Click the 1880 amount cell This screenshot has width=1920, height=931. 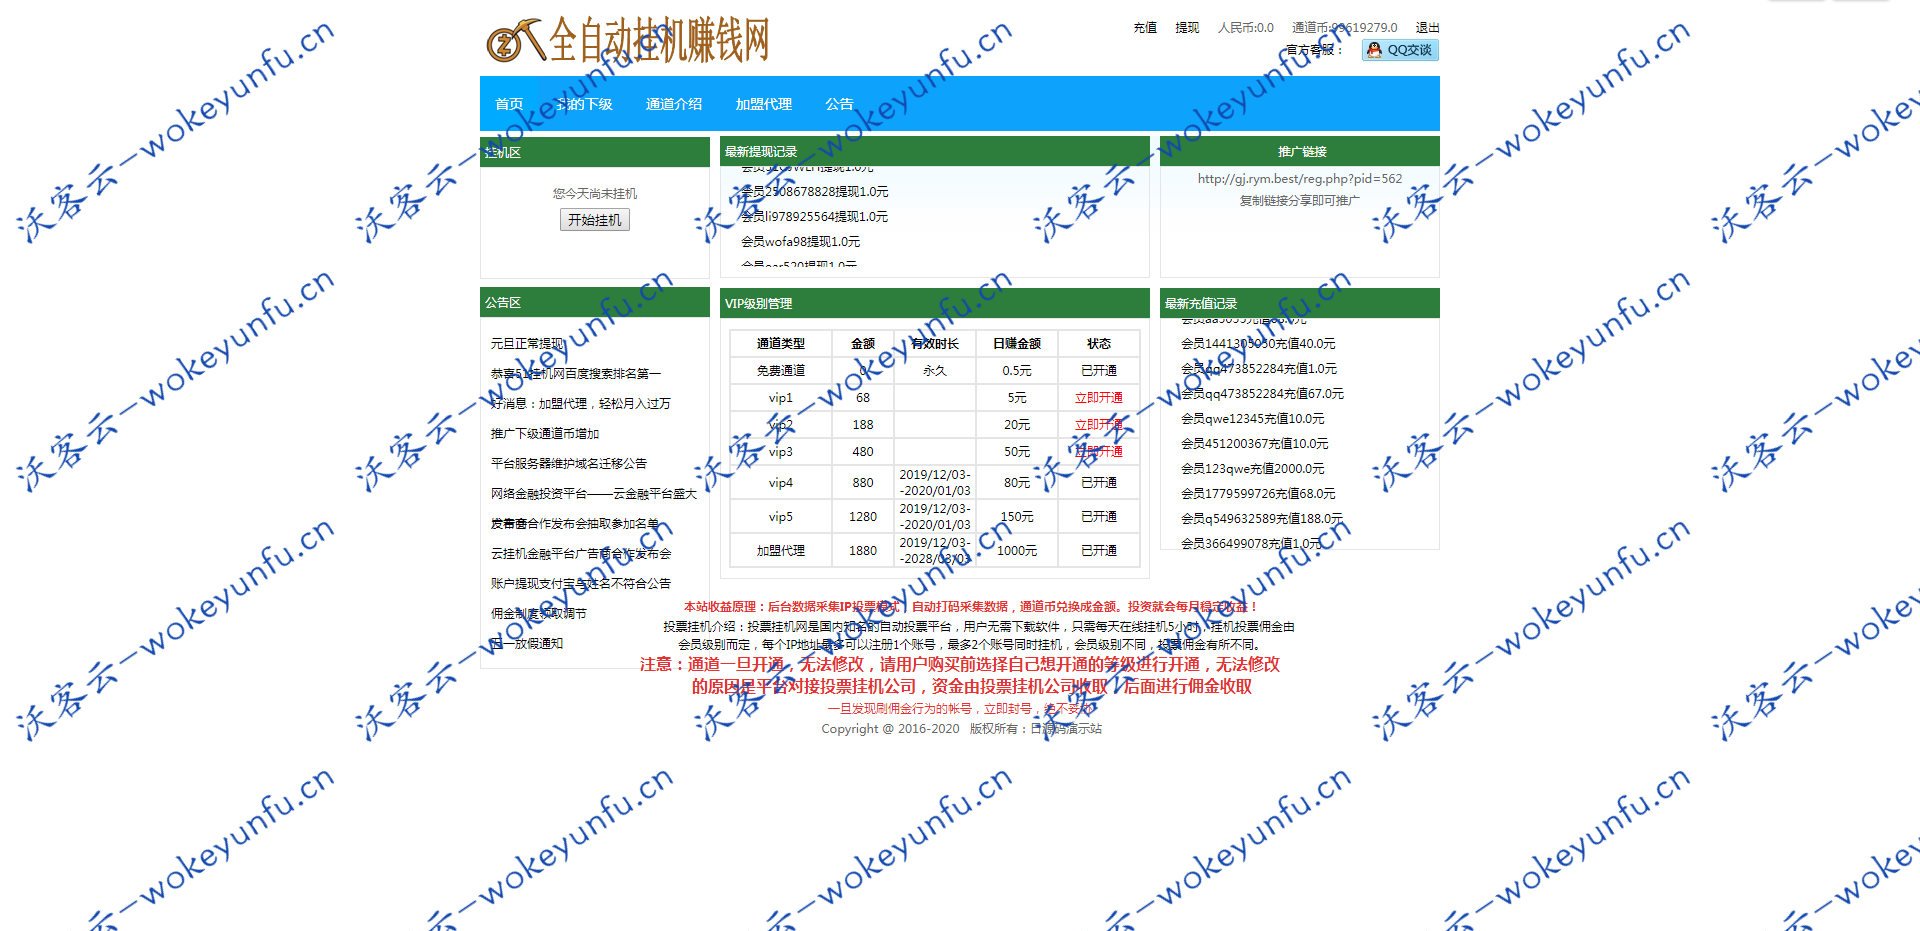click(863, 551)
